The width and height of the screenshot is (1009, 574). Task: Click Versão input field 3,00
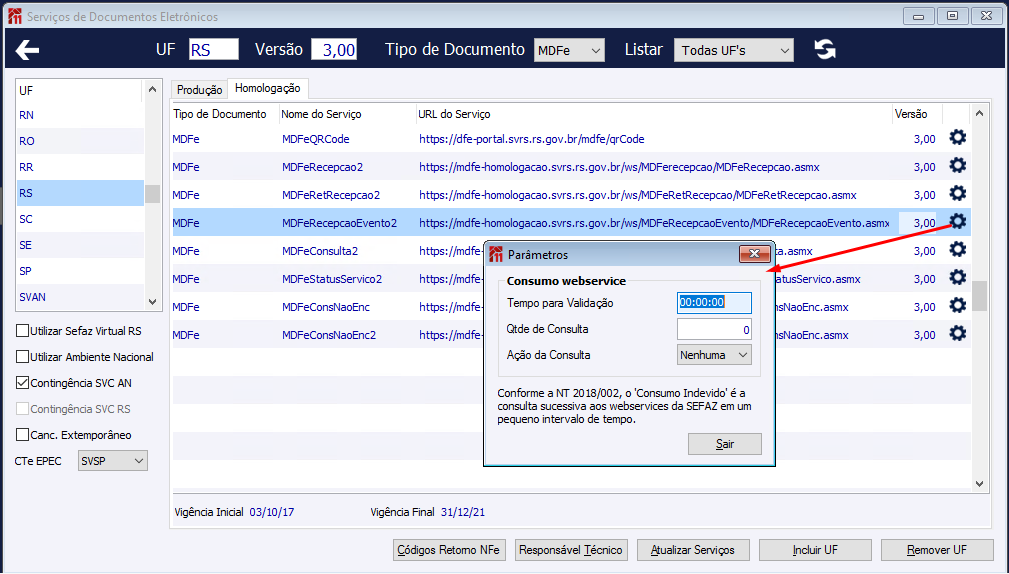pos(334,50)
